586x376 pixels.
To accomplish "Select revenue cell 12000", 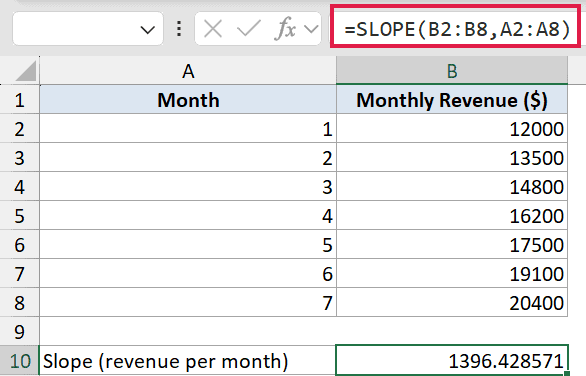I will [x=452, y=128].
